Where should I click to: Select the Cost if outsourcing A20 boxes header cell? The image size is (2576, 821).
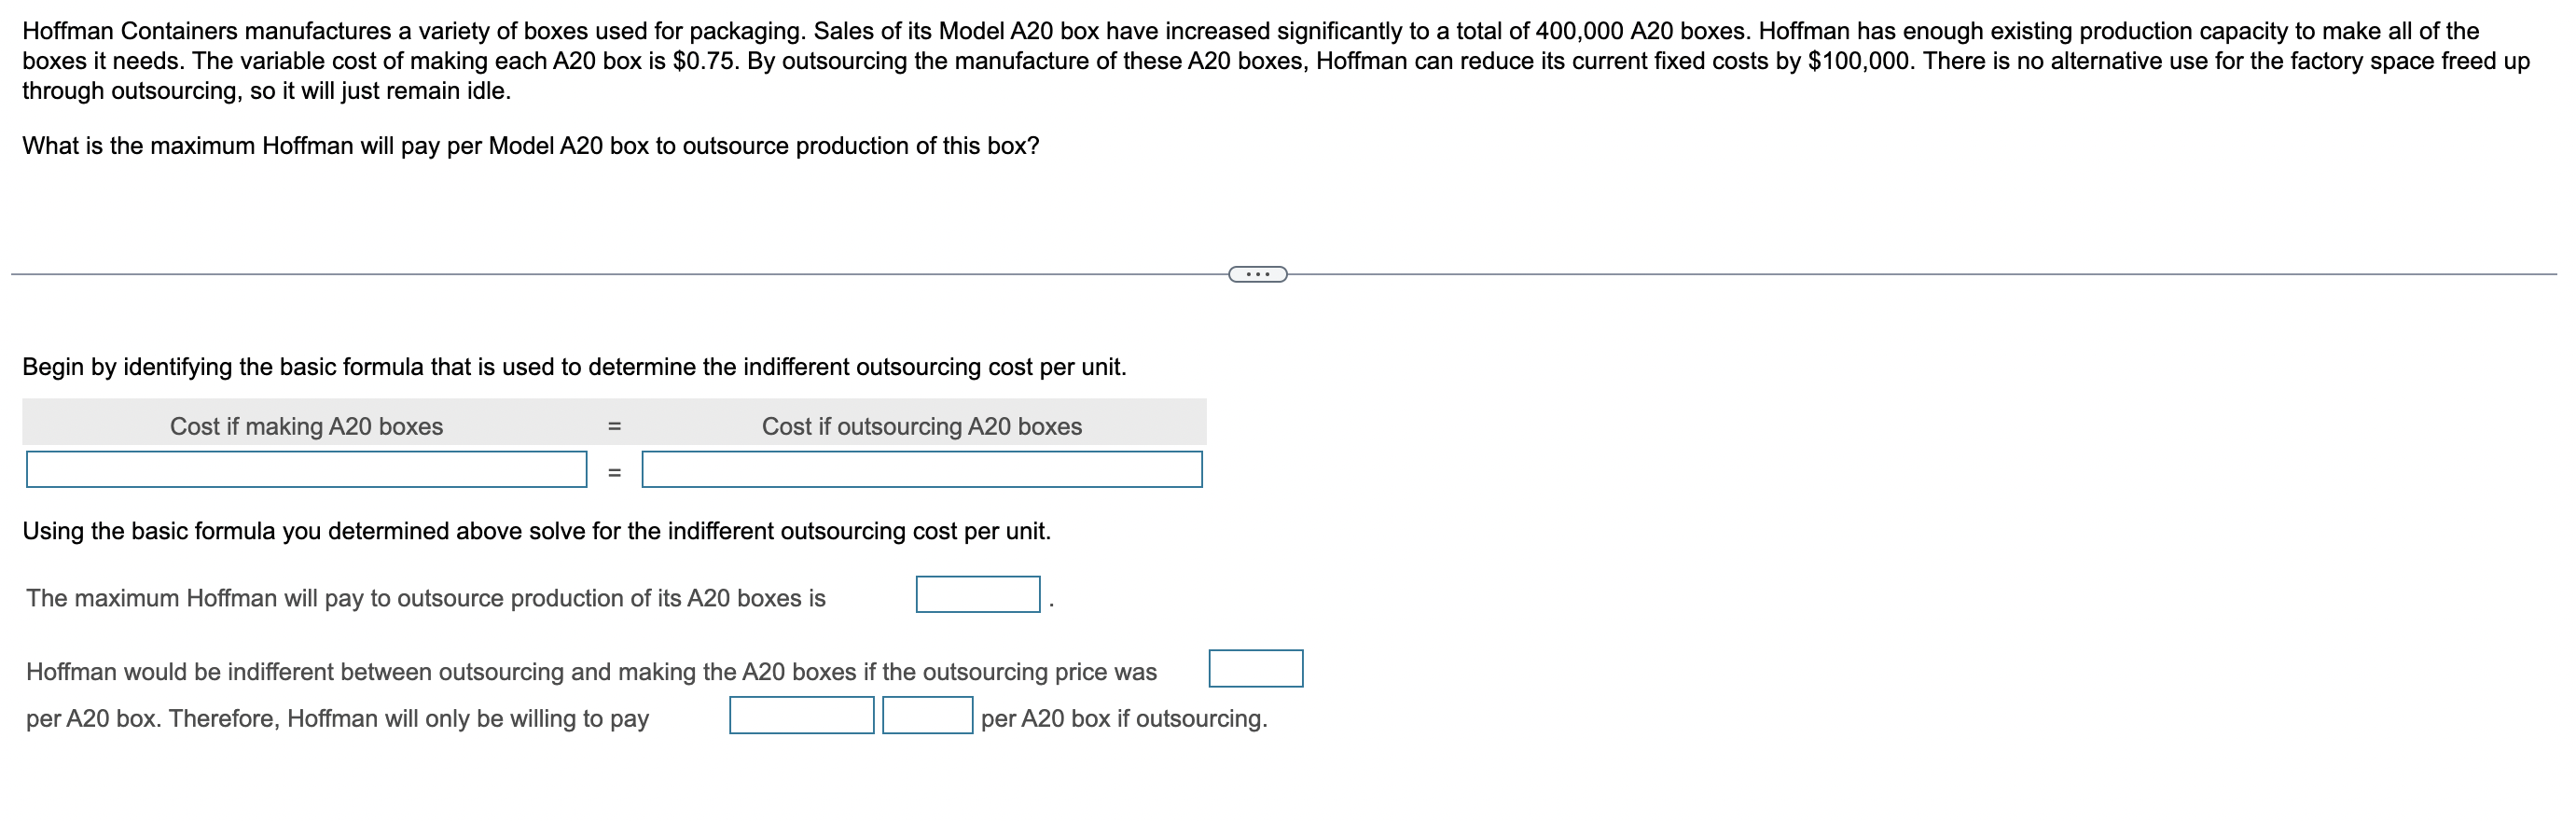pos(920,427)
